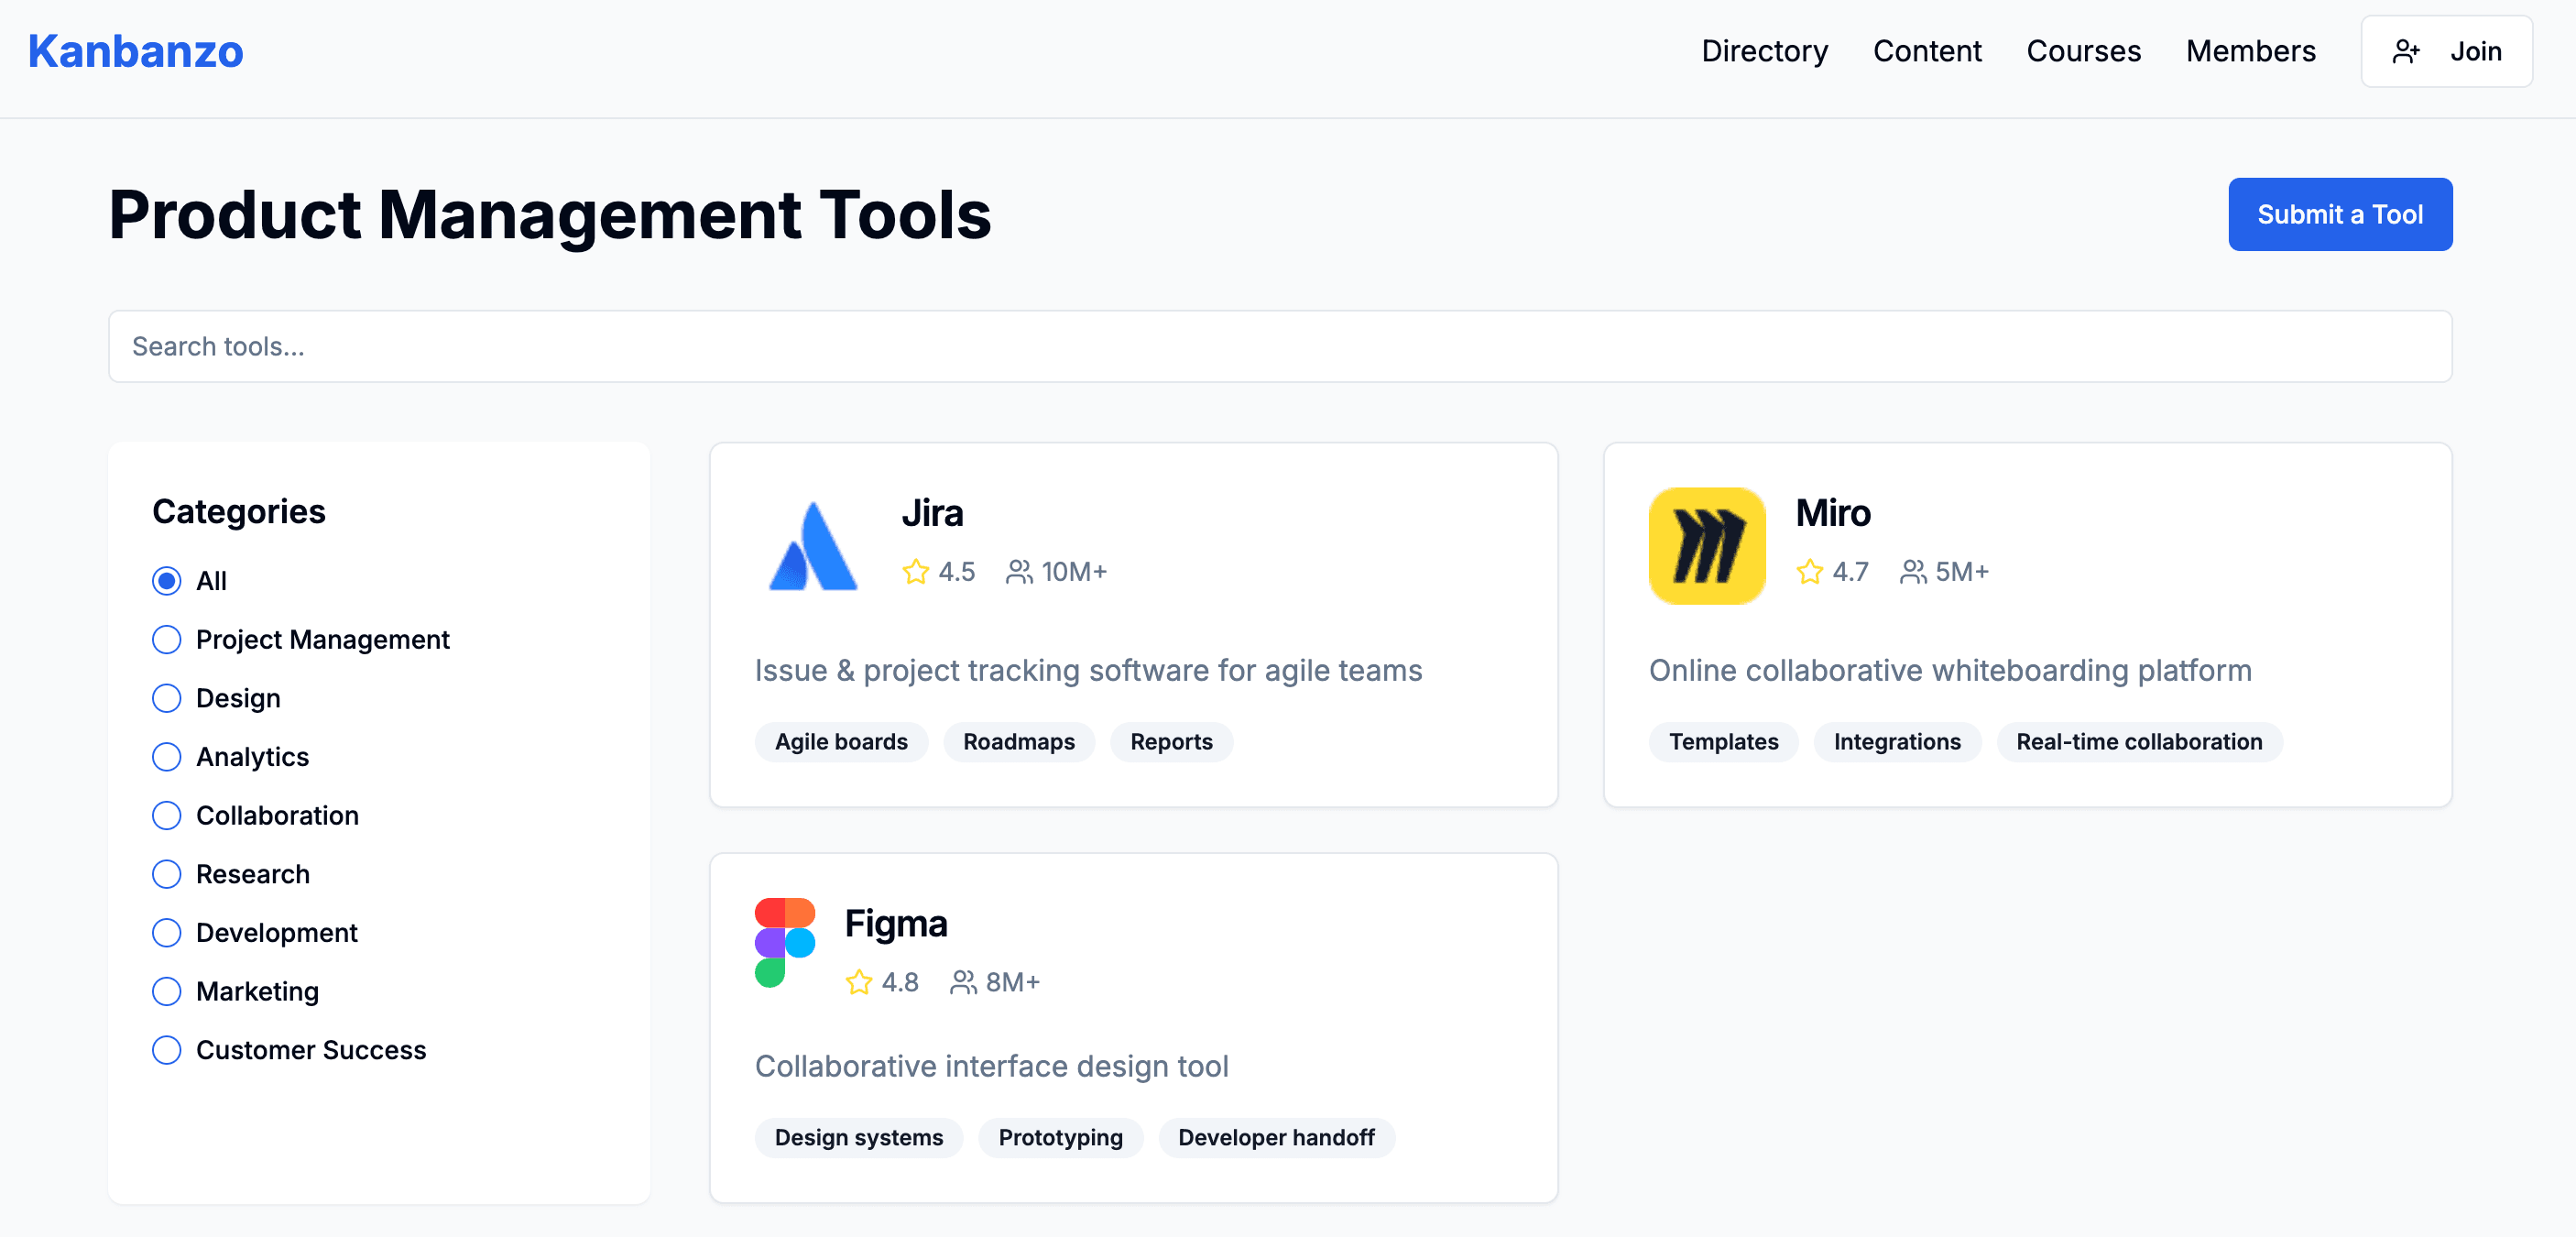This screenshot has height=1237, width=2576.
Task: Click the star rating icon on Jira card
Action: click(915, 572)
